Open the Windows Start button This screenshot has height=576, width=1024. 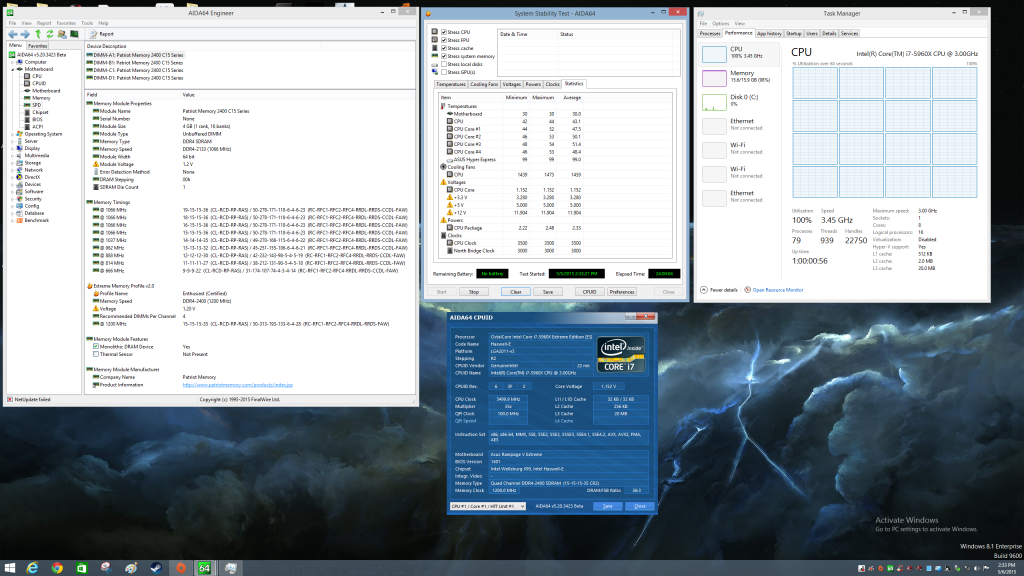(9, 568)
